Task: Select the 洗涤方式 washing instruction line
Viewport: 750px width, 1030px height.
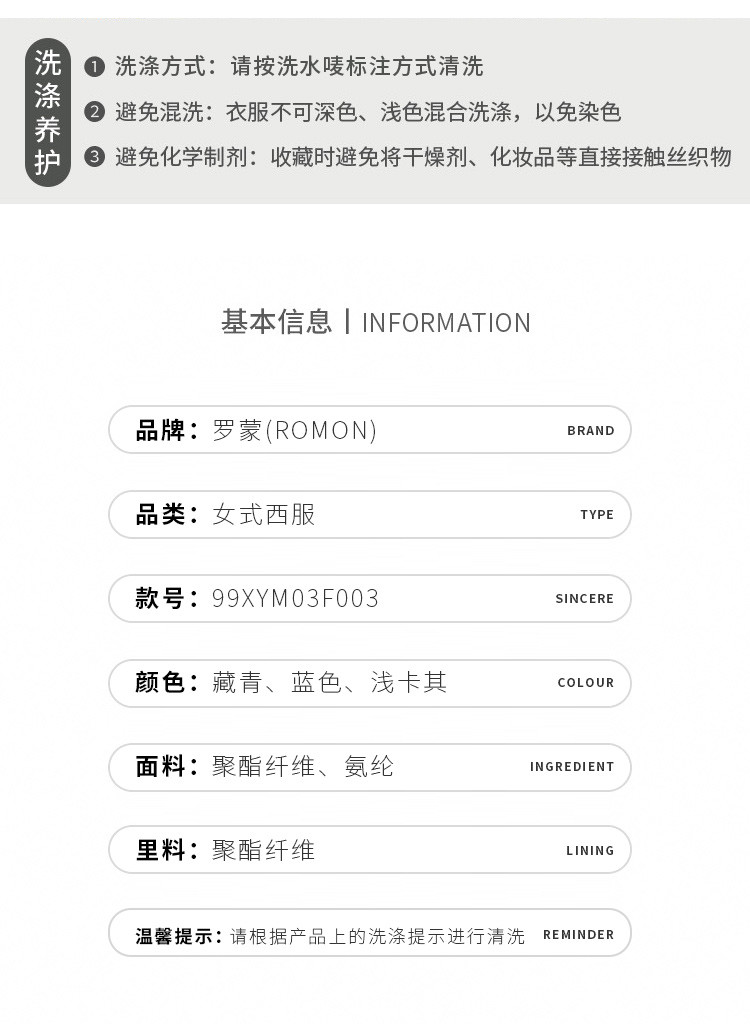Action: coord(299,67)
